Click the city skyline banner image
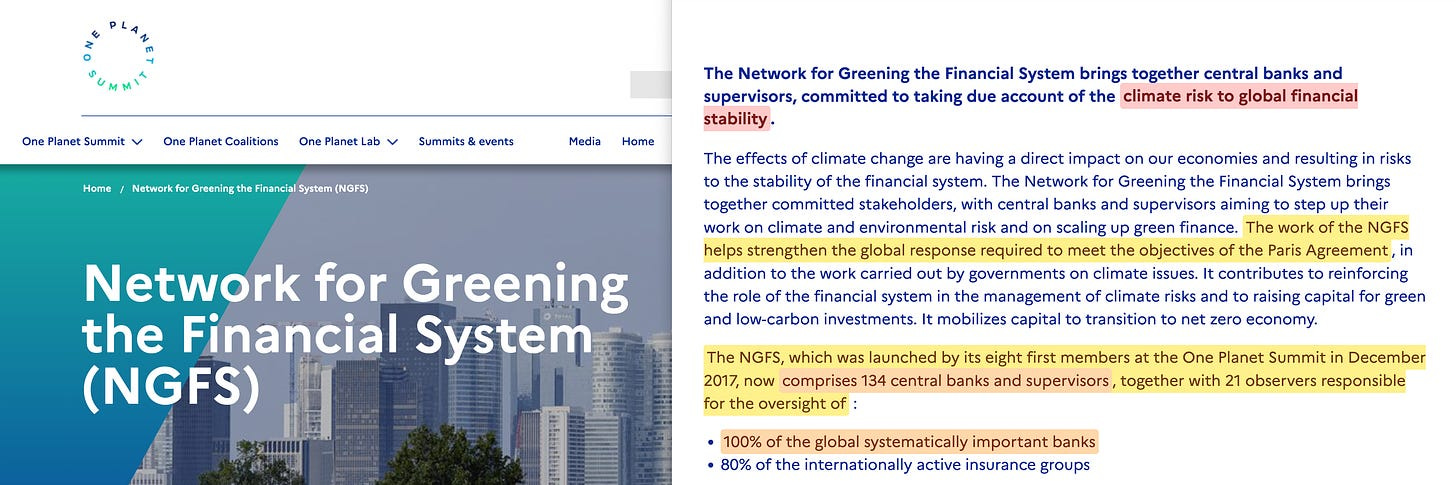 coord(336,324)
